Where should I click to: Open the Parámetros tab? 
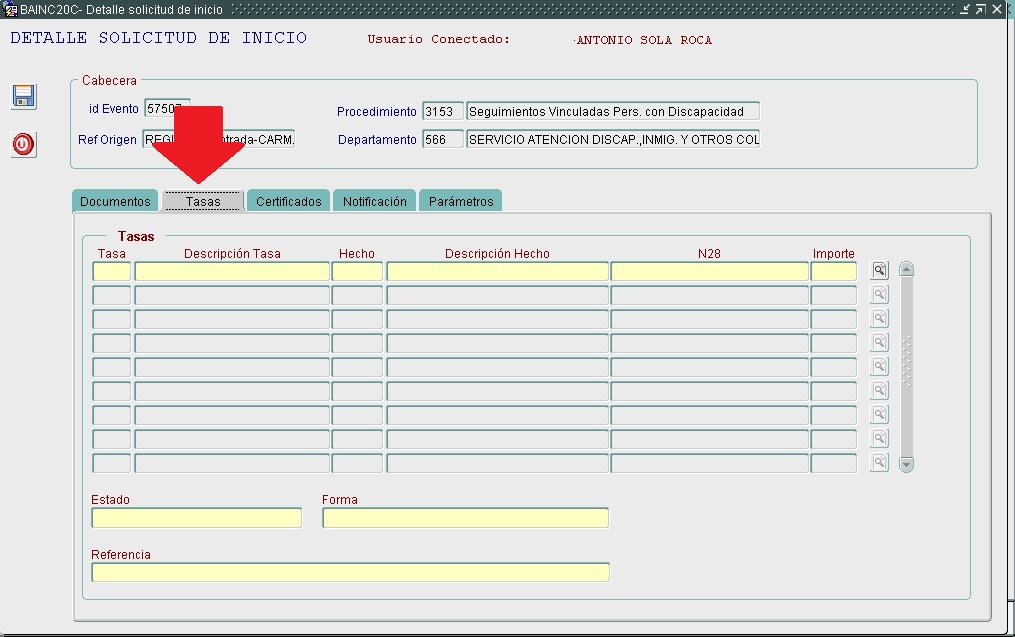[x=461, y=201]
